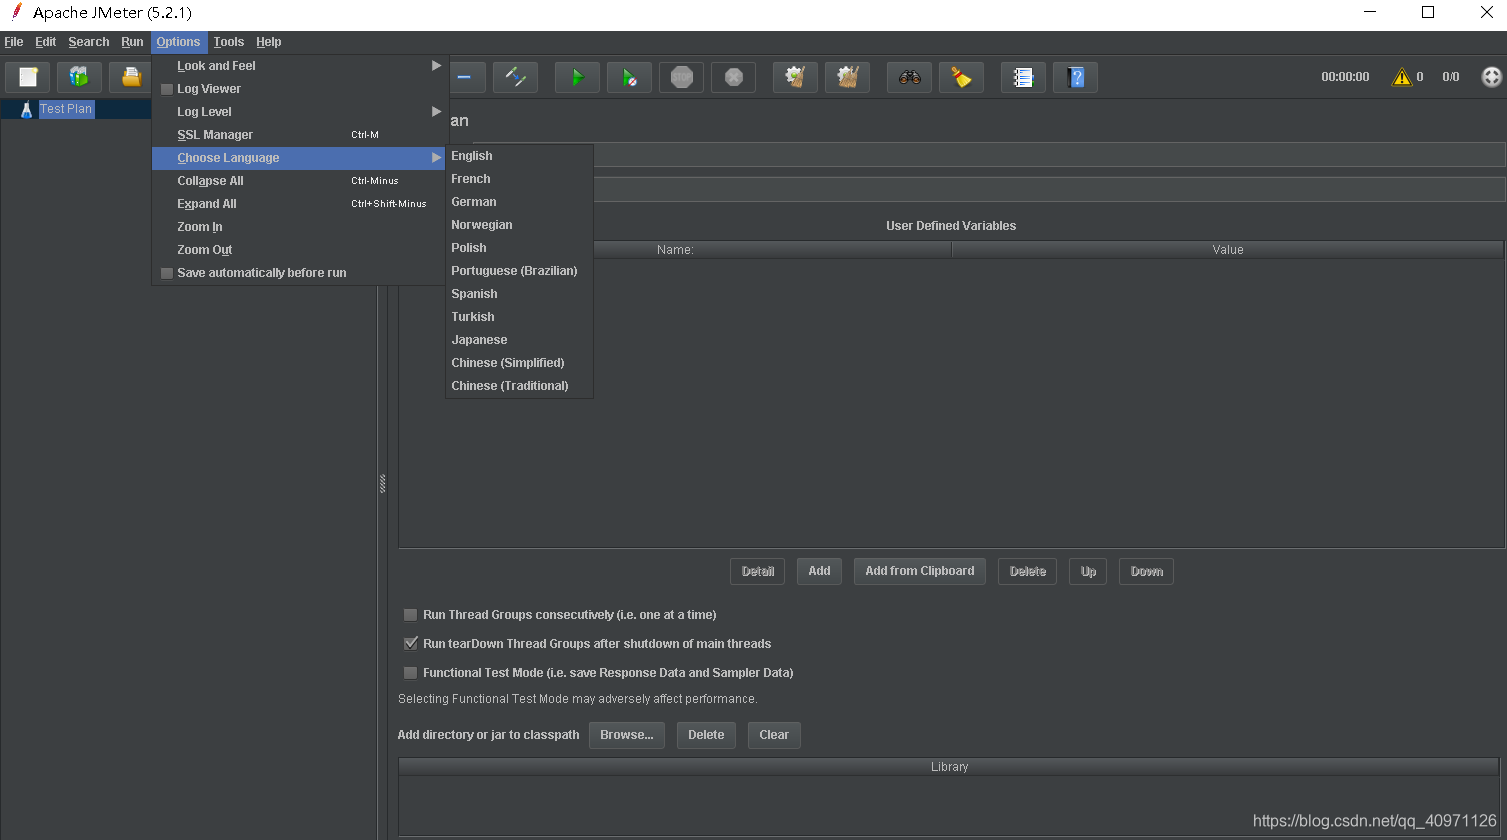Select Zoom In menu entry

coord(298,227)
